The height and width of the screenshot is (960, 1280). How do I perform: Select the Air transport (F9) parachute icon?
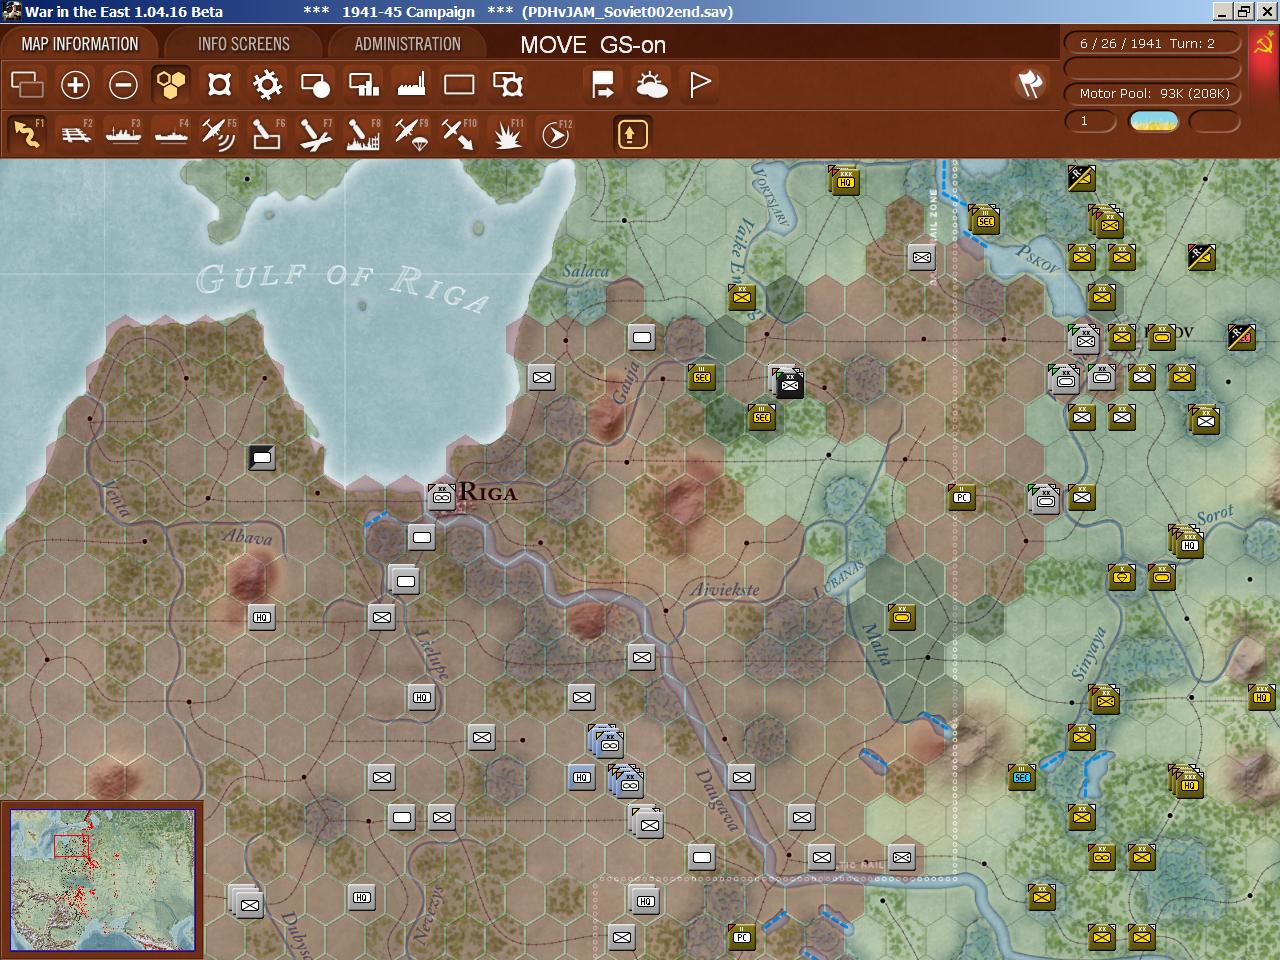[411, 134]
